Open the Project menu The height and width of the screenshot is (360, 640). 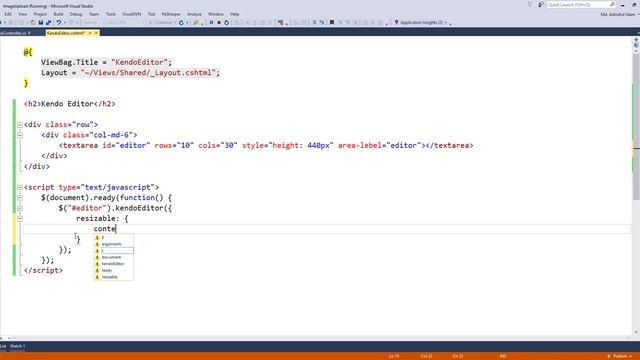tap(40, 14)
